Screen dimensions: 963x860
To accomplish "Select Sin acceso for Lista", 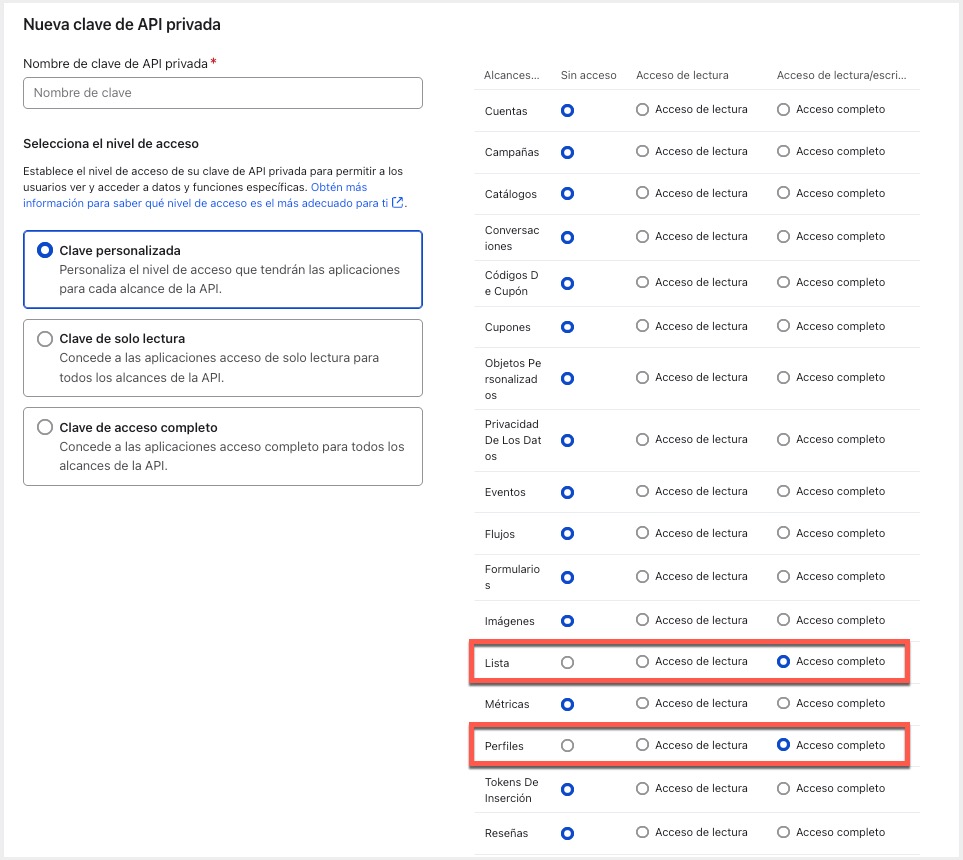I will tap(568, 662).
